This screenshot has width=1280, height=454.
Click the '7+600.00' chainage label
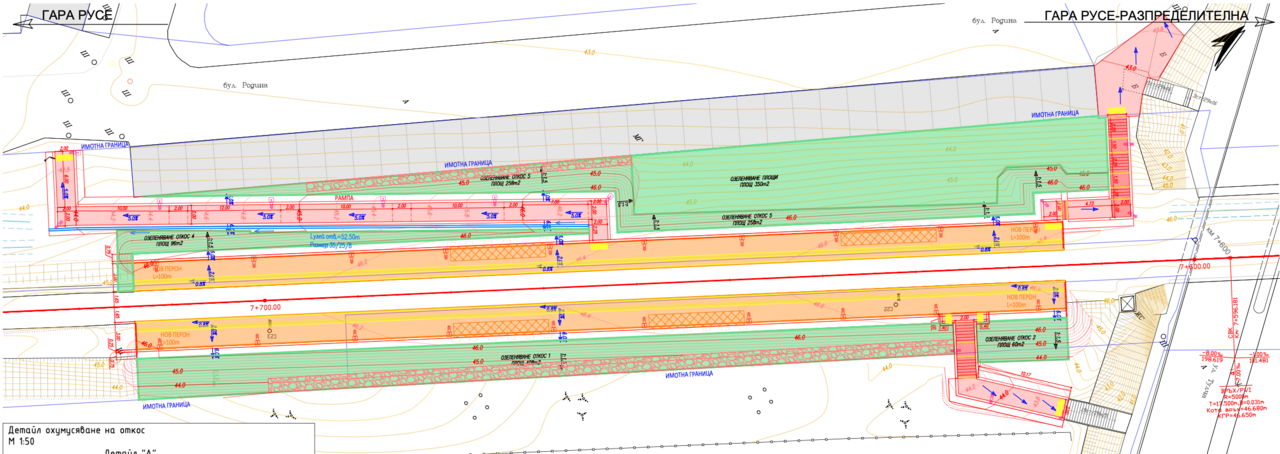tap(1194, 268)
